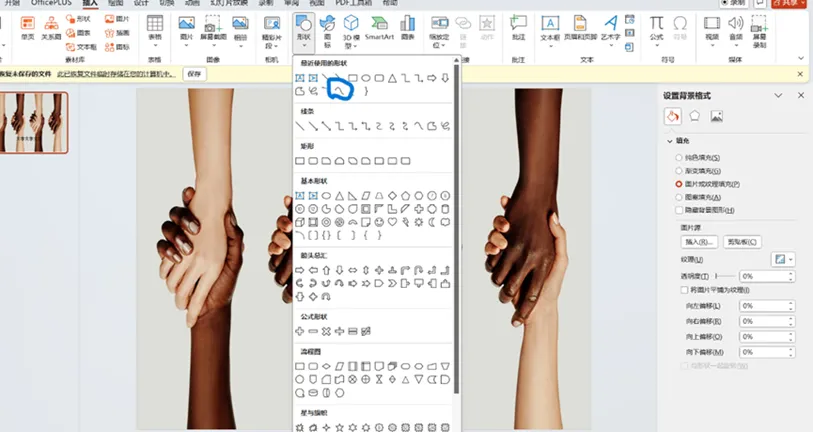Select the Pattern fill (图案填充) option
Screen dimensions: 813x432
coord(698,197)
